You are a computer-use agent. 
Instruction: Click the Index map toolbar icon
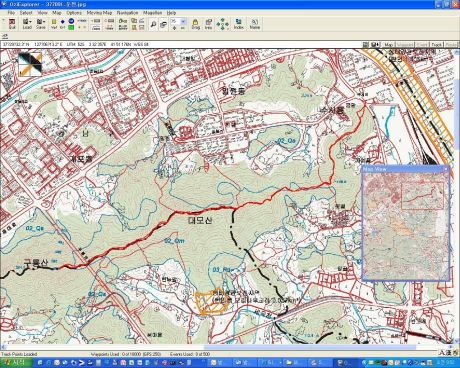coord(238,24)
